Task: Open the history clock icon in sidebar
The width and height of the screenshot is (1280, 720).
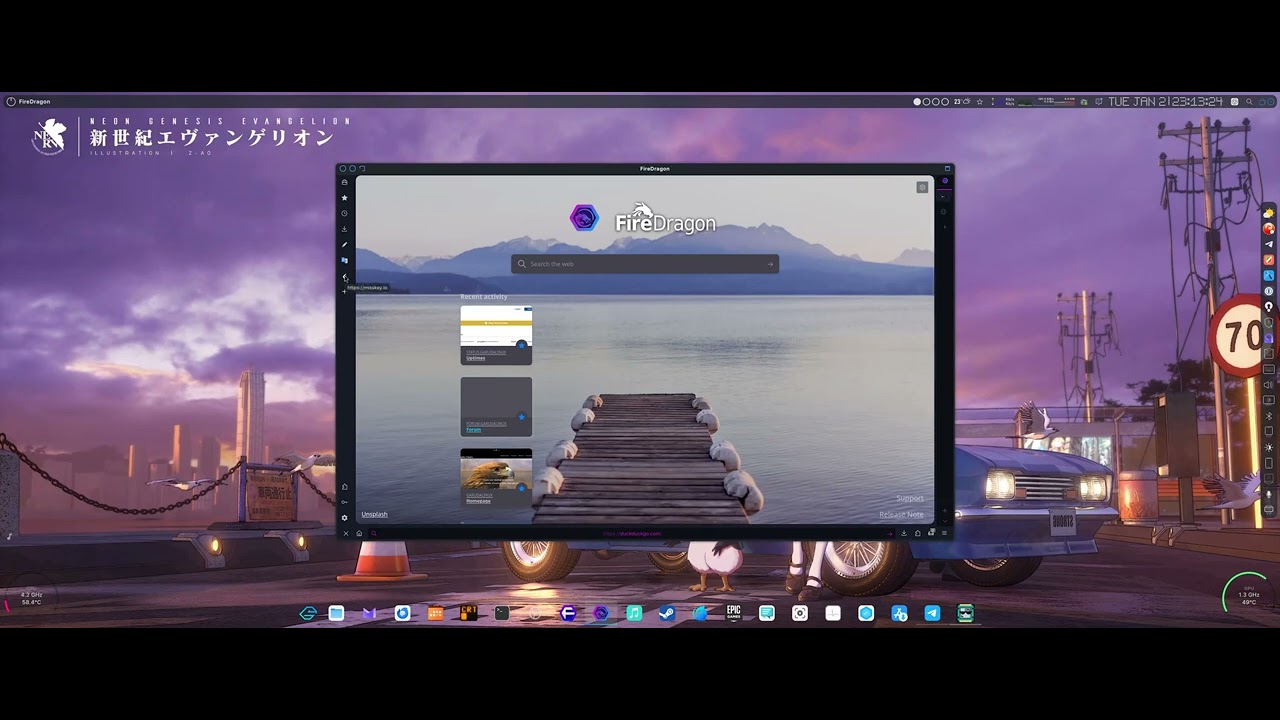Action: pyautogui.click(x=344, y=213)
